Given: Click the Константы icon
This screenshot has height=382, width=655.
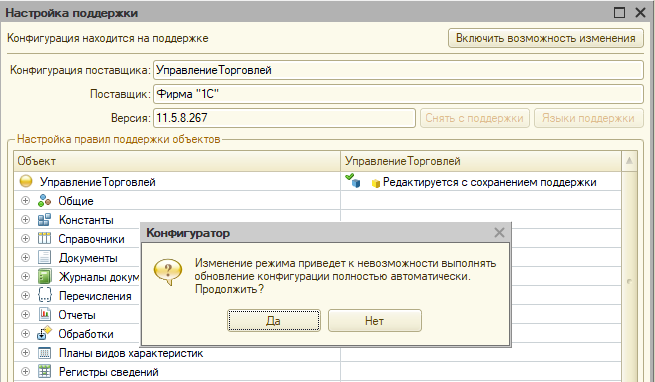Looking at the screenshot, I should coord(44,219).
